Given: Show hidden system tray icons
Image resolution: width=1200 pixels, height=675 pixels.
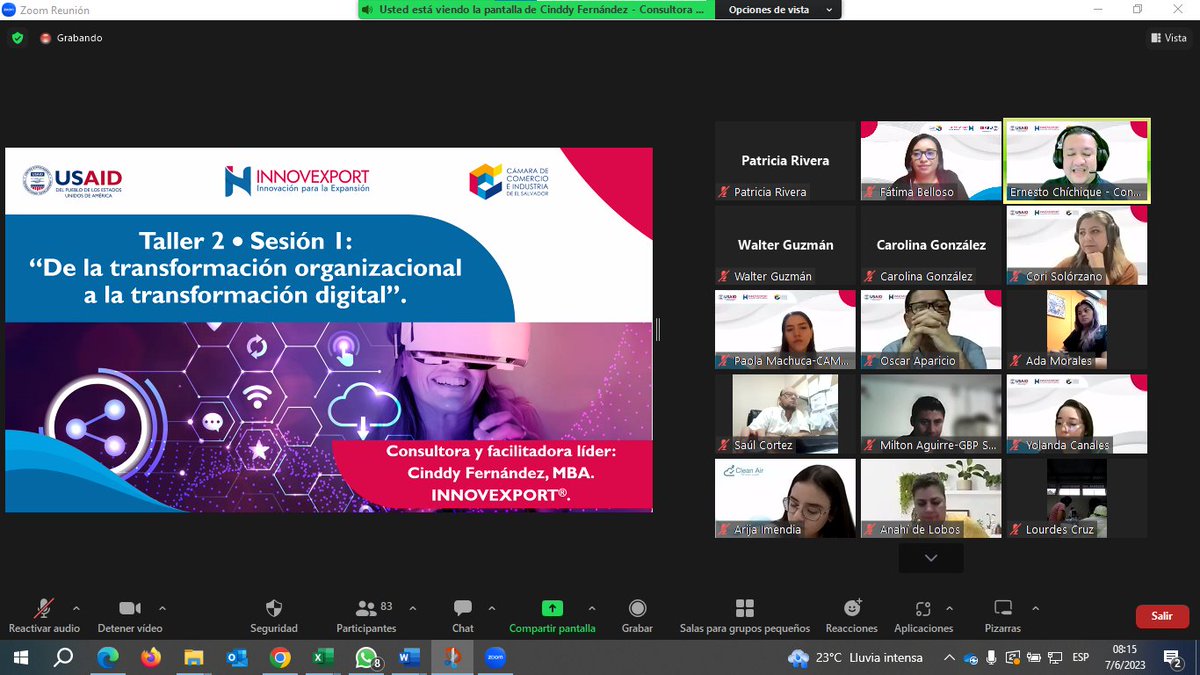Looking at the screenshot, I should point(949,658).
